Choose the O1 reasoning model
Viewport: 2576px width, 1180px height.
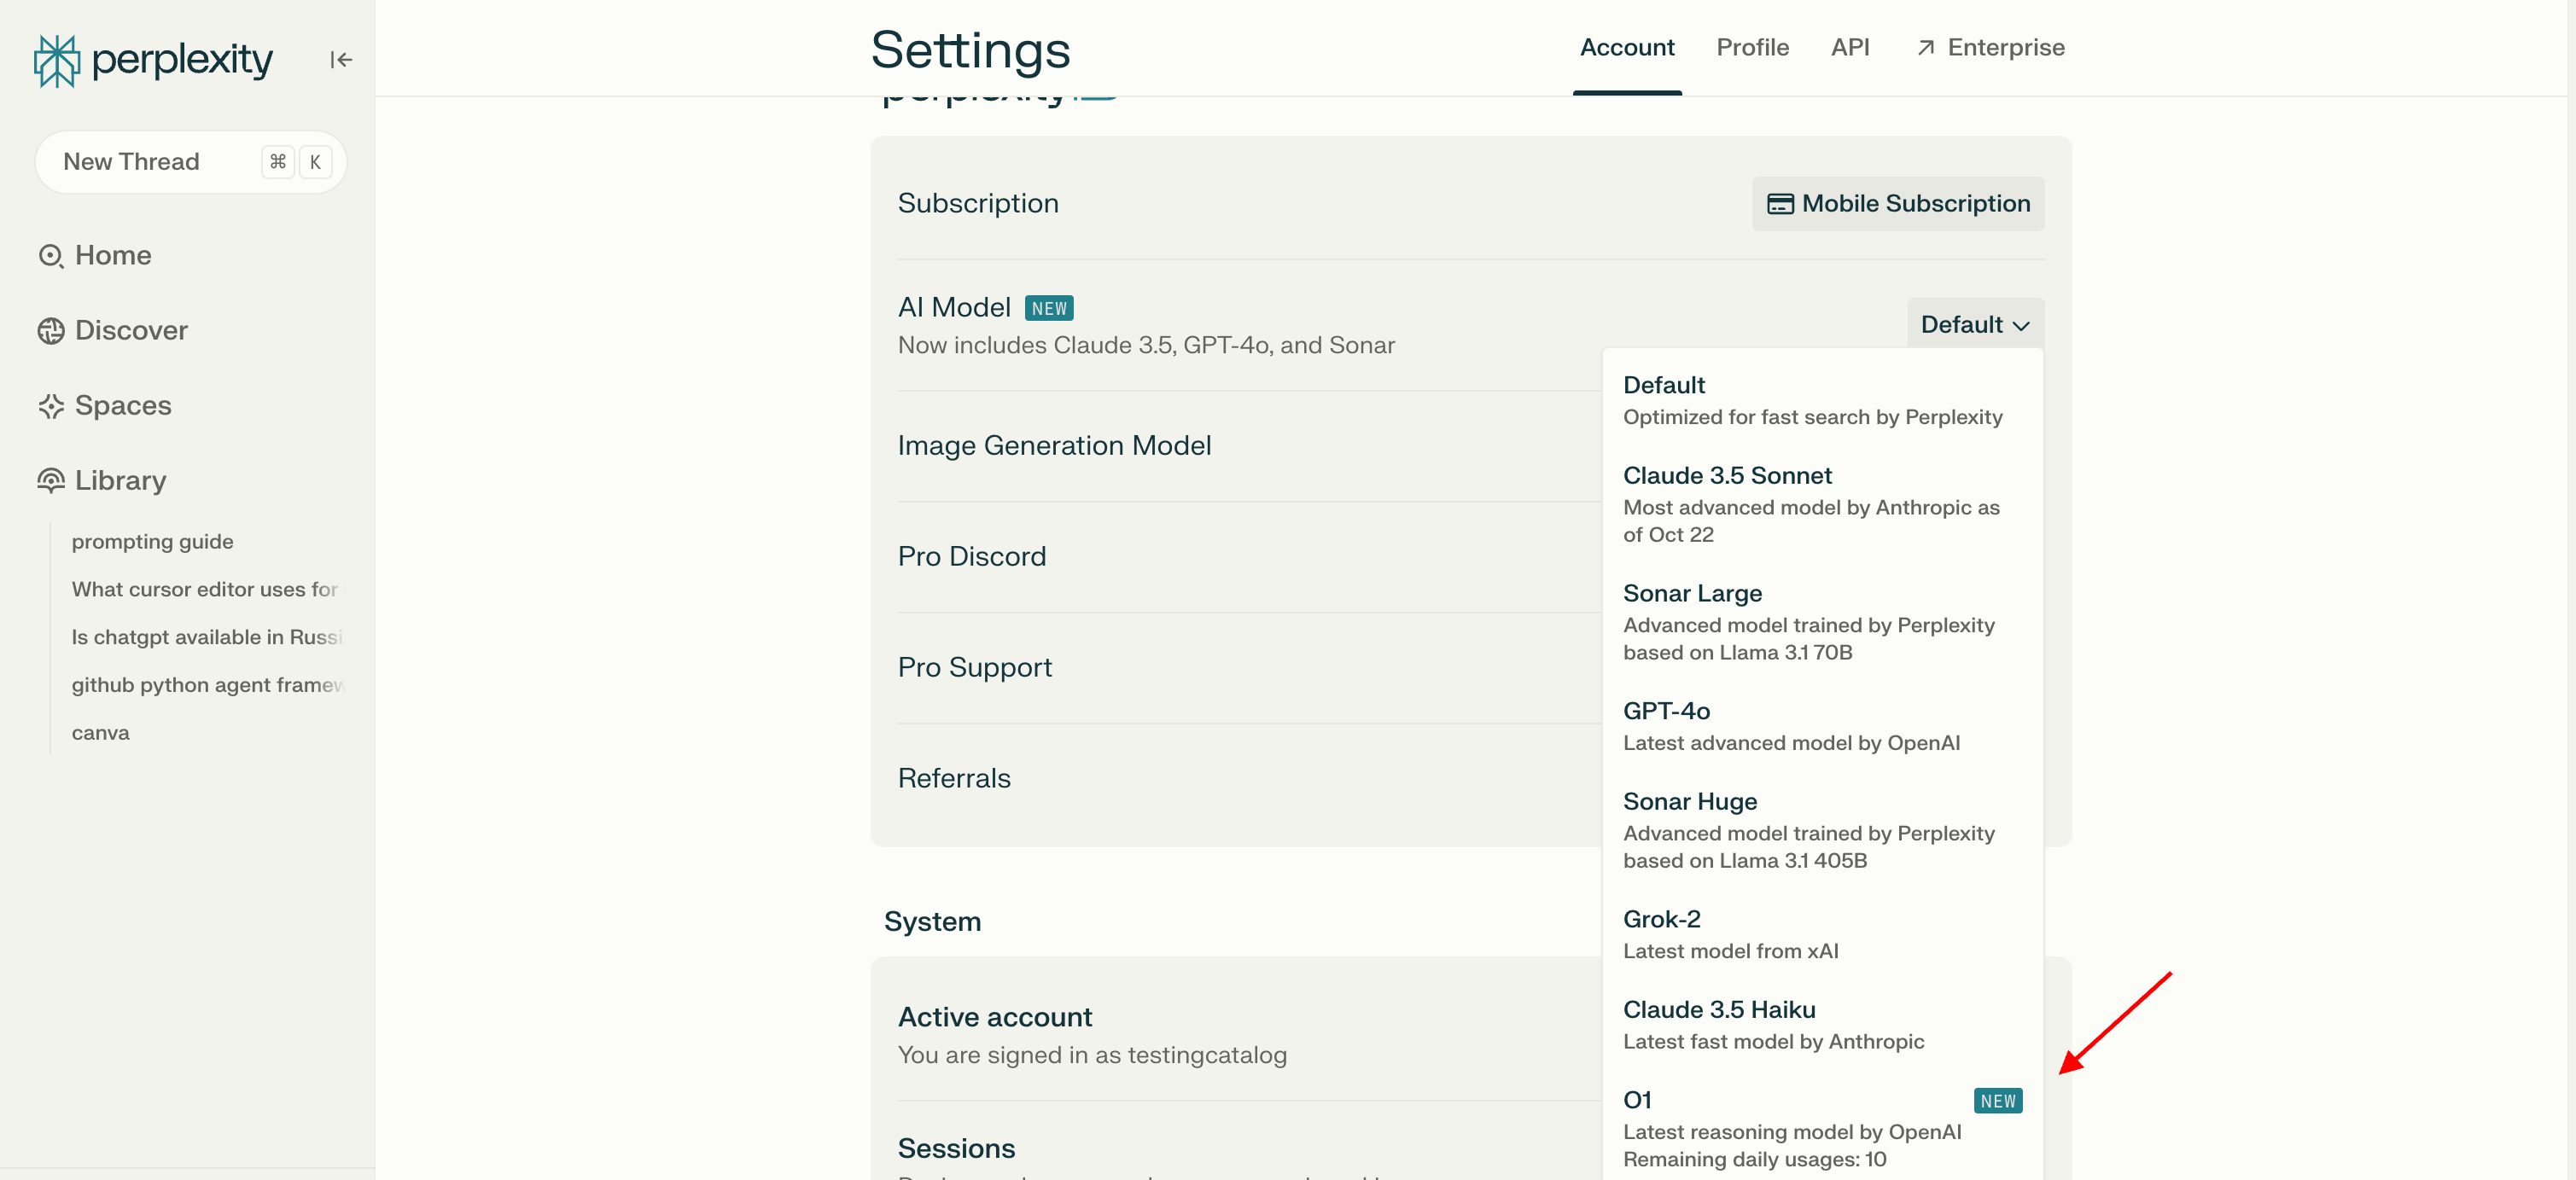click(x=1822, y=1128)
